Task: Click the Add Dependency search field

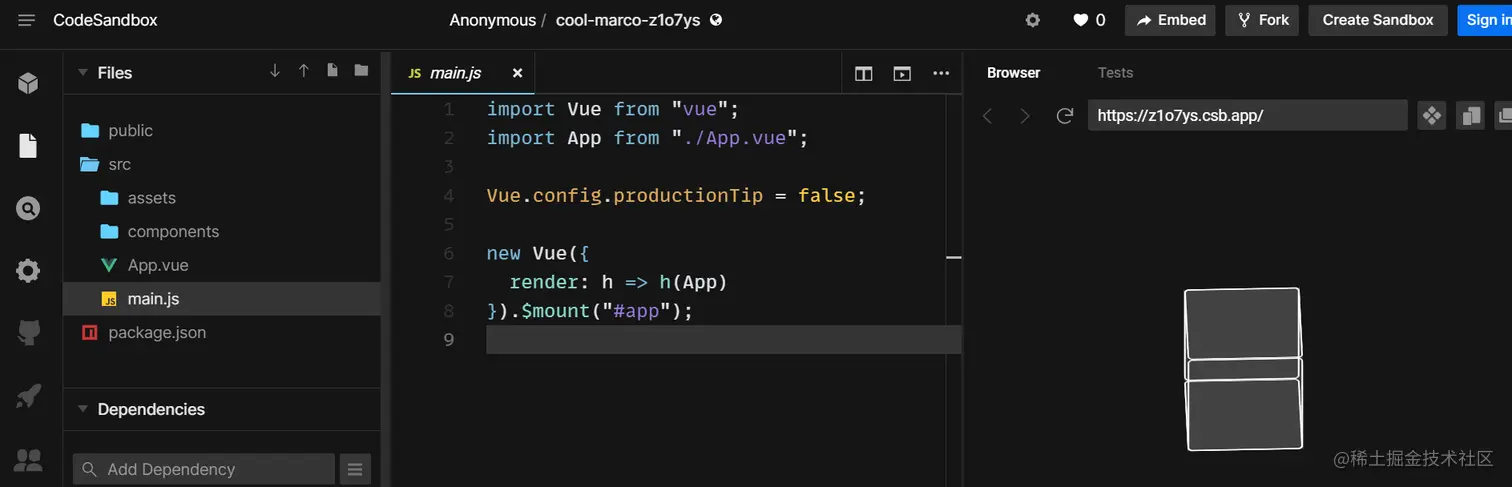Action: point(204,469)
